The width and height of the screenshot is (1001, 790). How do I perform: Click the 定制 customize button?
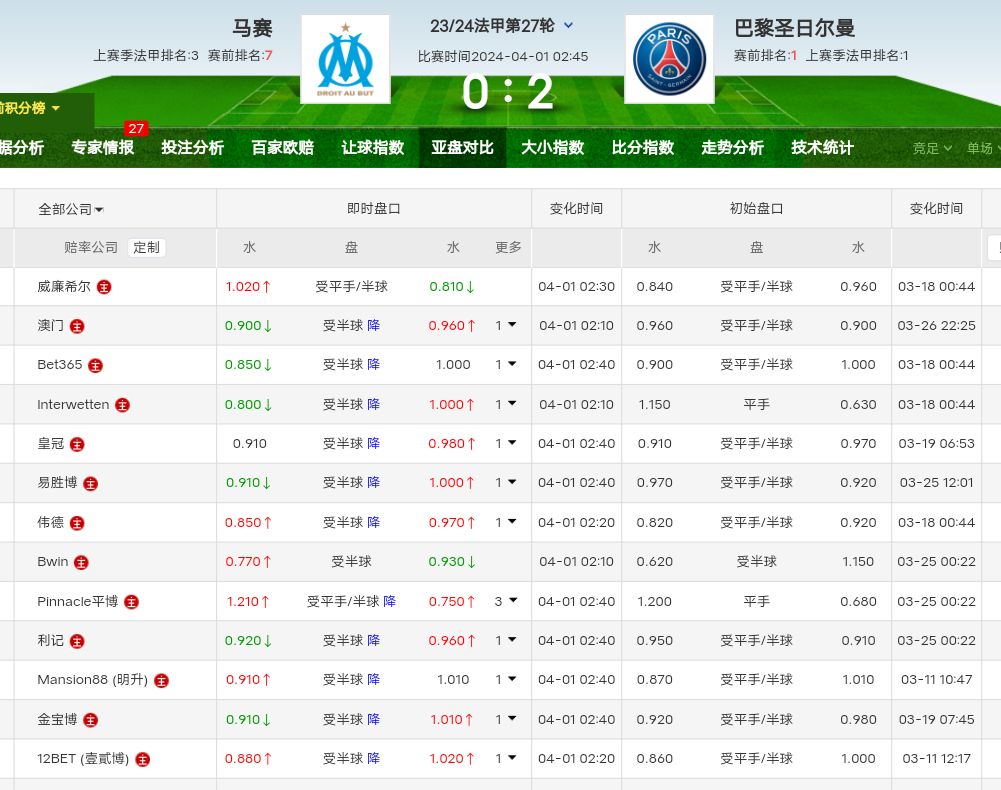pyautogui.click(x=146, y=247)
